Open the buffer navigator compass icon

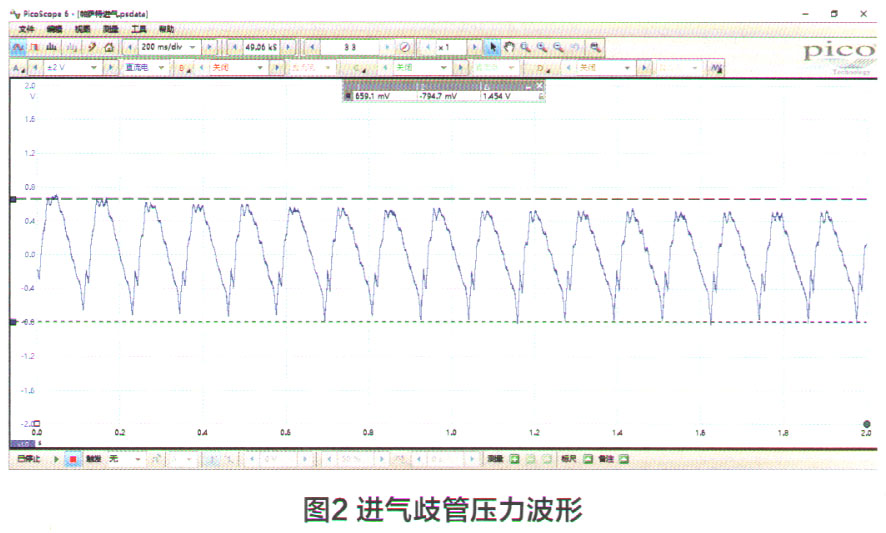405,47
